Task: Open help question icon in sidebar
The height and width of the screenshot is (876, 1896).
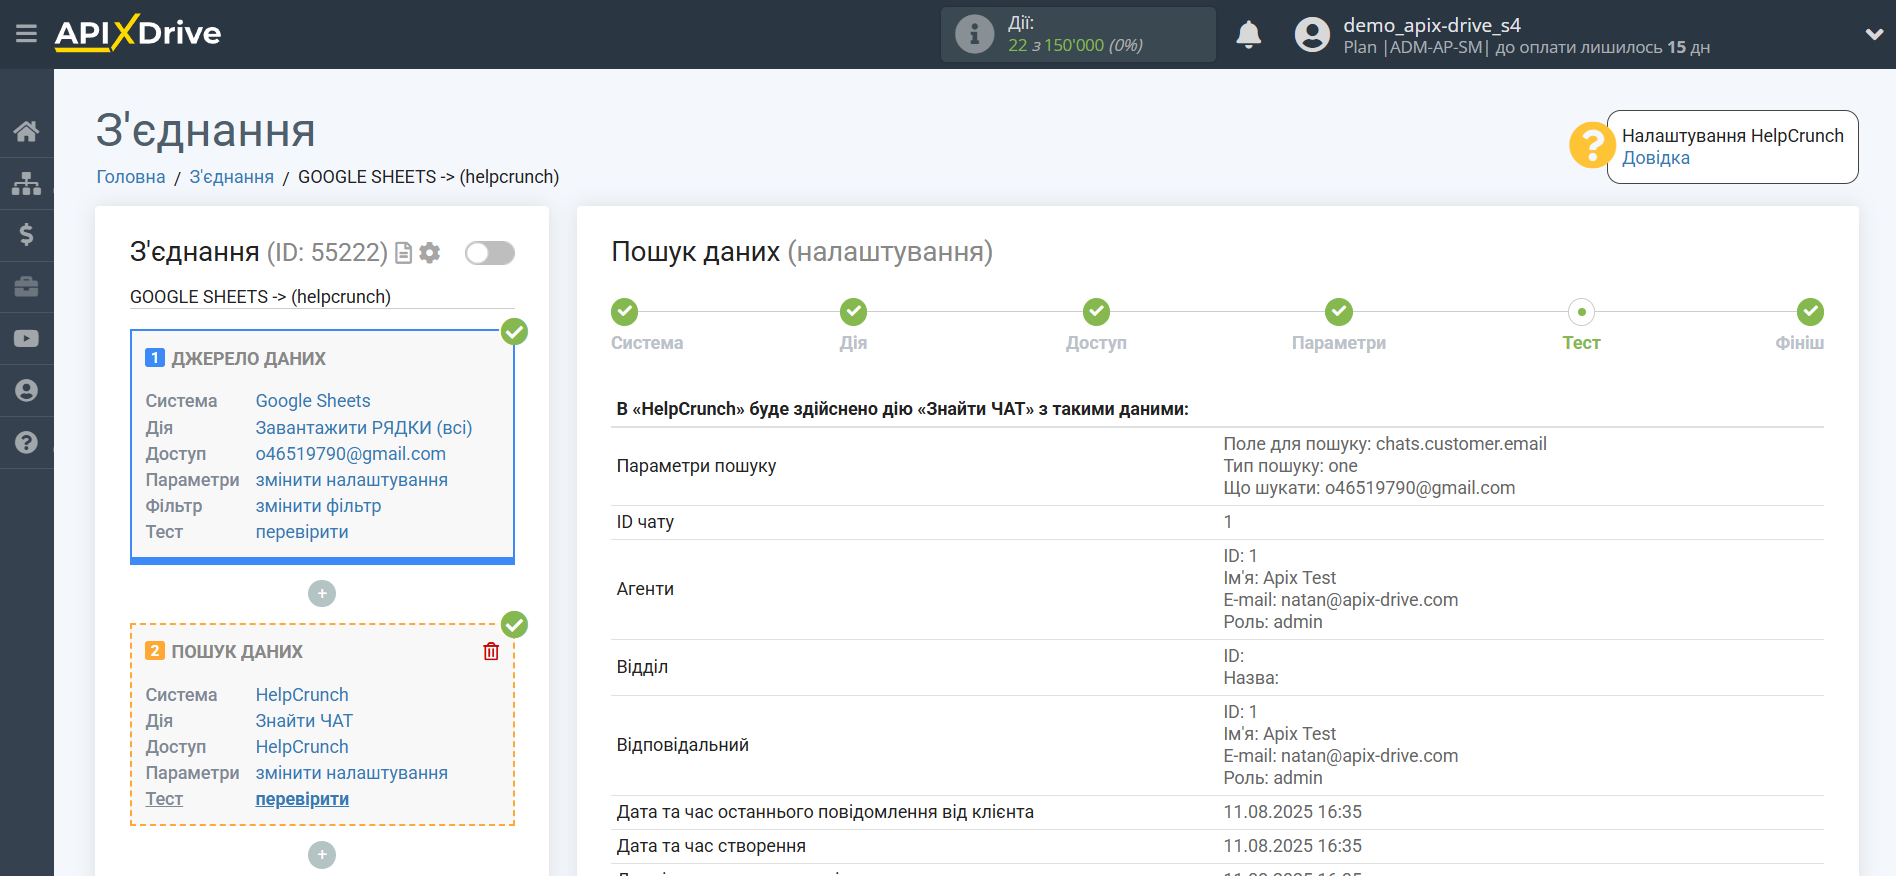Action: (27, 443)
